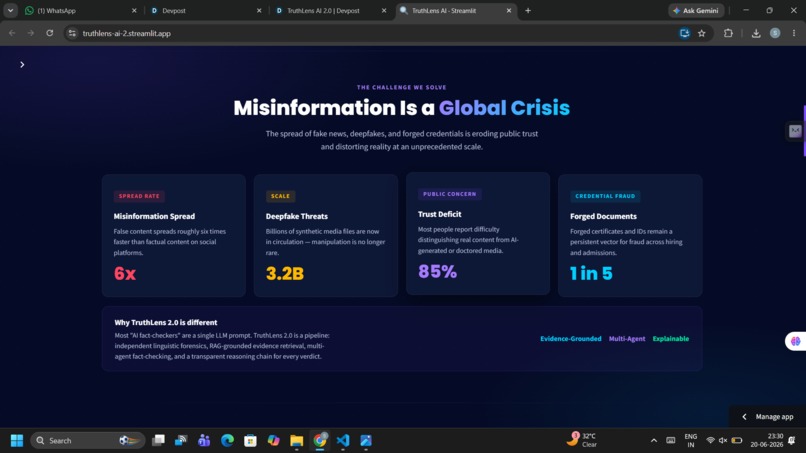Screen dimensions: 806x453
Task: Click the PUBLIC CONCERN badge
Action: 449,194
